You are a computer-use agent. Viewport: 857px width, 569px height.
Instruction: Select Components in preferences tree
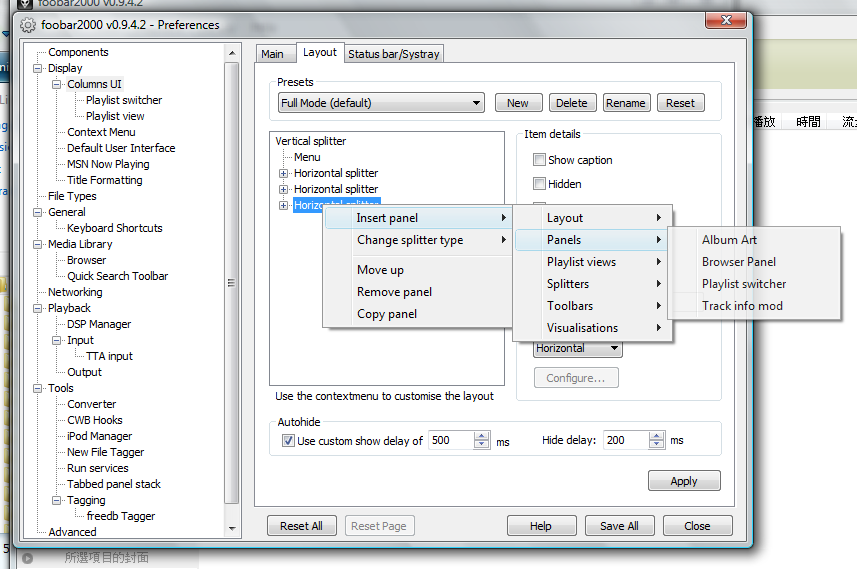click(78, 52)
